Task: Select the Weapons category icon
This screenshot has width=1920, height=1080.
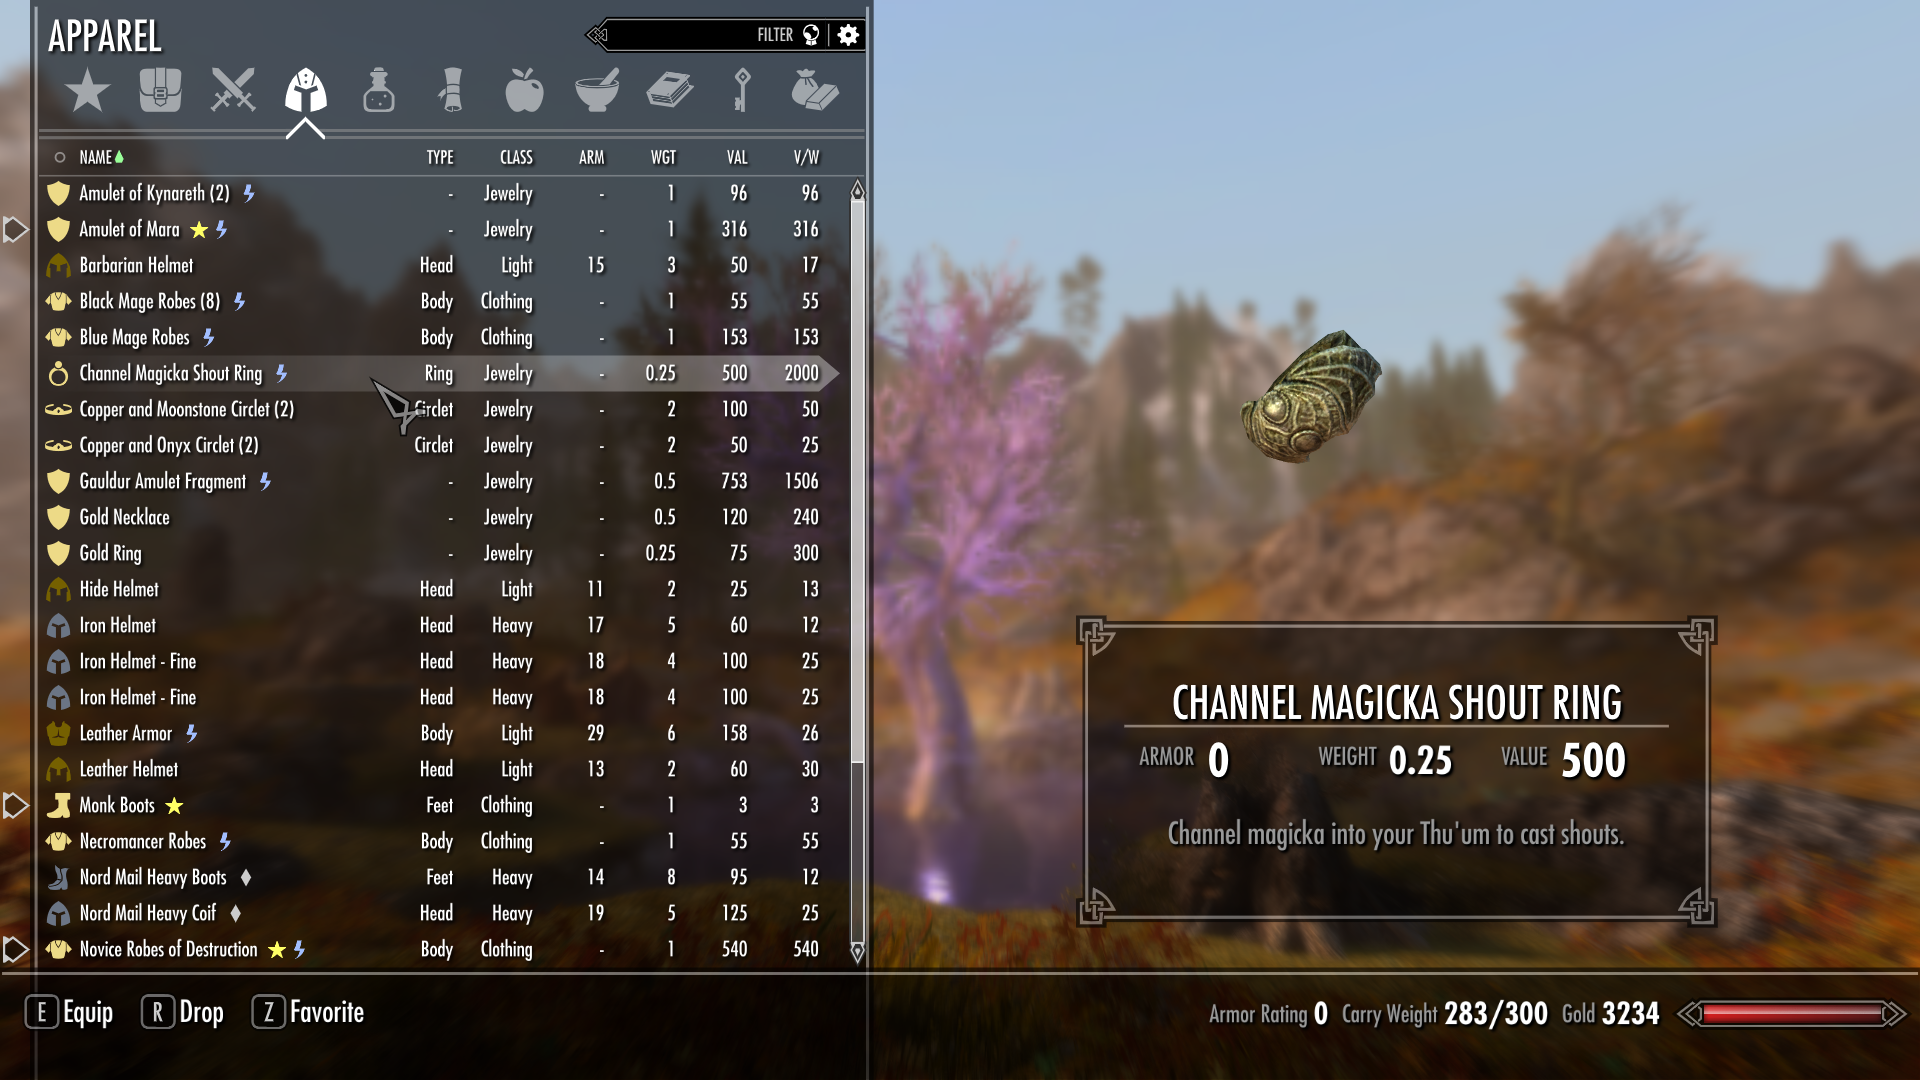Action: [x=231, y=92]
